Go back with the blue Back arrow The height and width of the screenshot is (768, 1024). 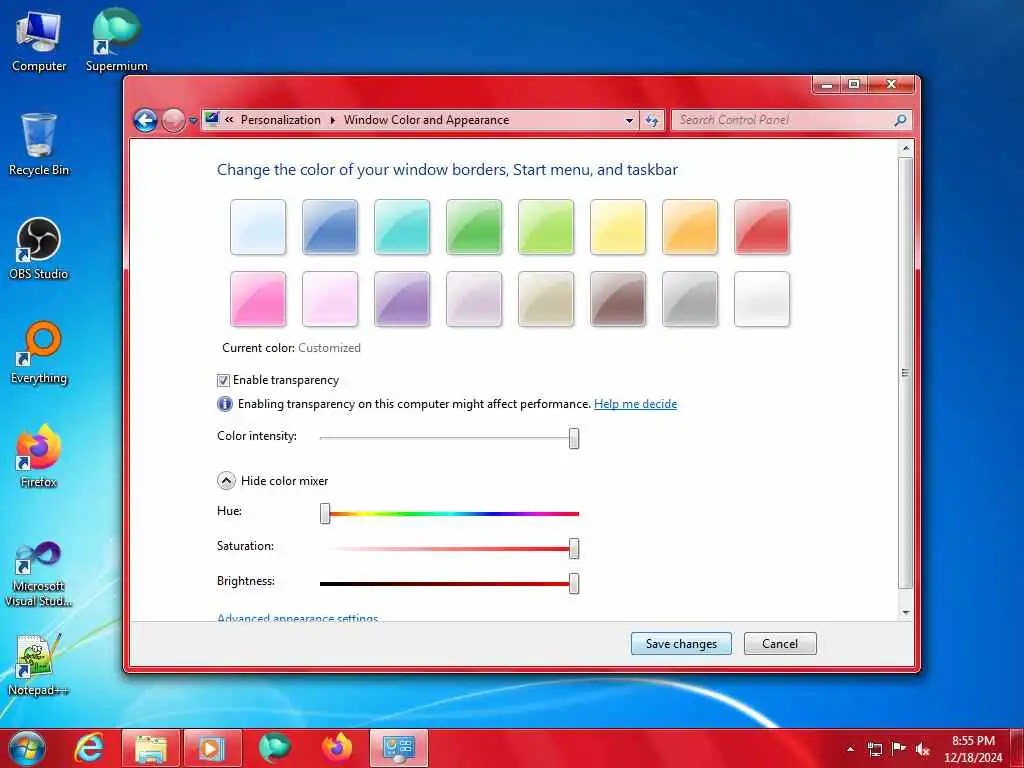[145, 120]
